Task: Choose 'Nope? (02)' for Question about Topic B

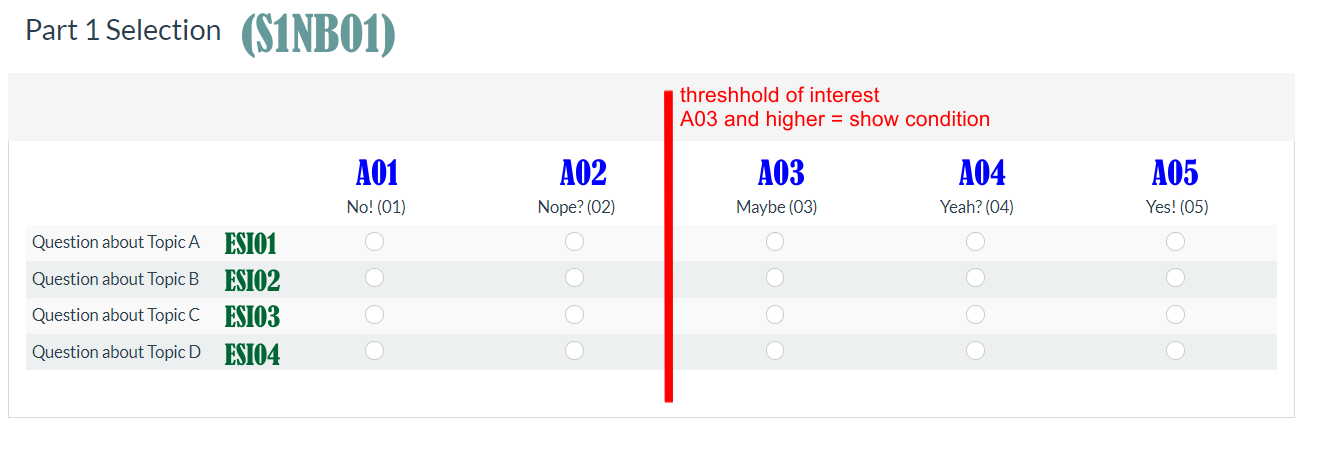Action: [x=575, y=278]
